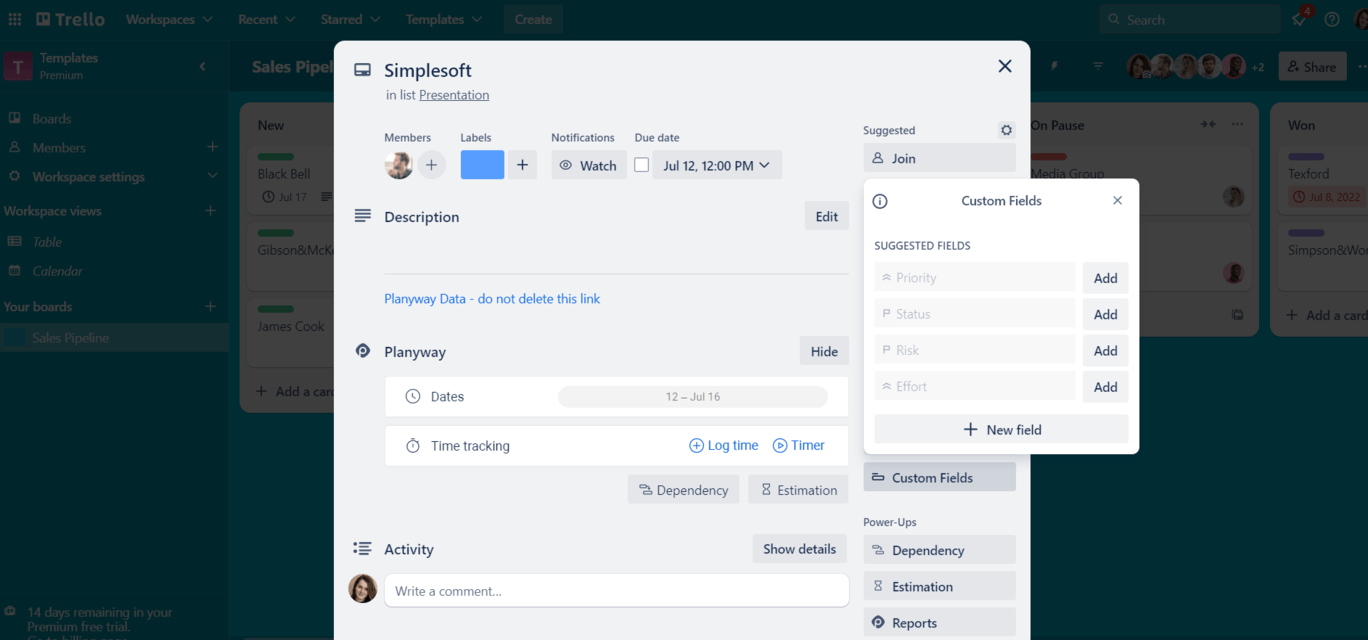This screenshot has height=640, width=1368.
Task: Open the notifications bell icon
Action: point(1299,19)
